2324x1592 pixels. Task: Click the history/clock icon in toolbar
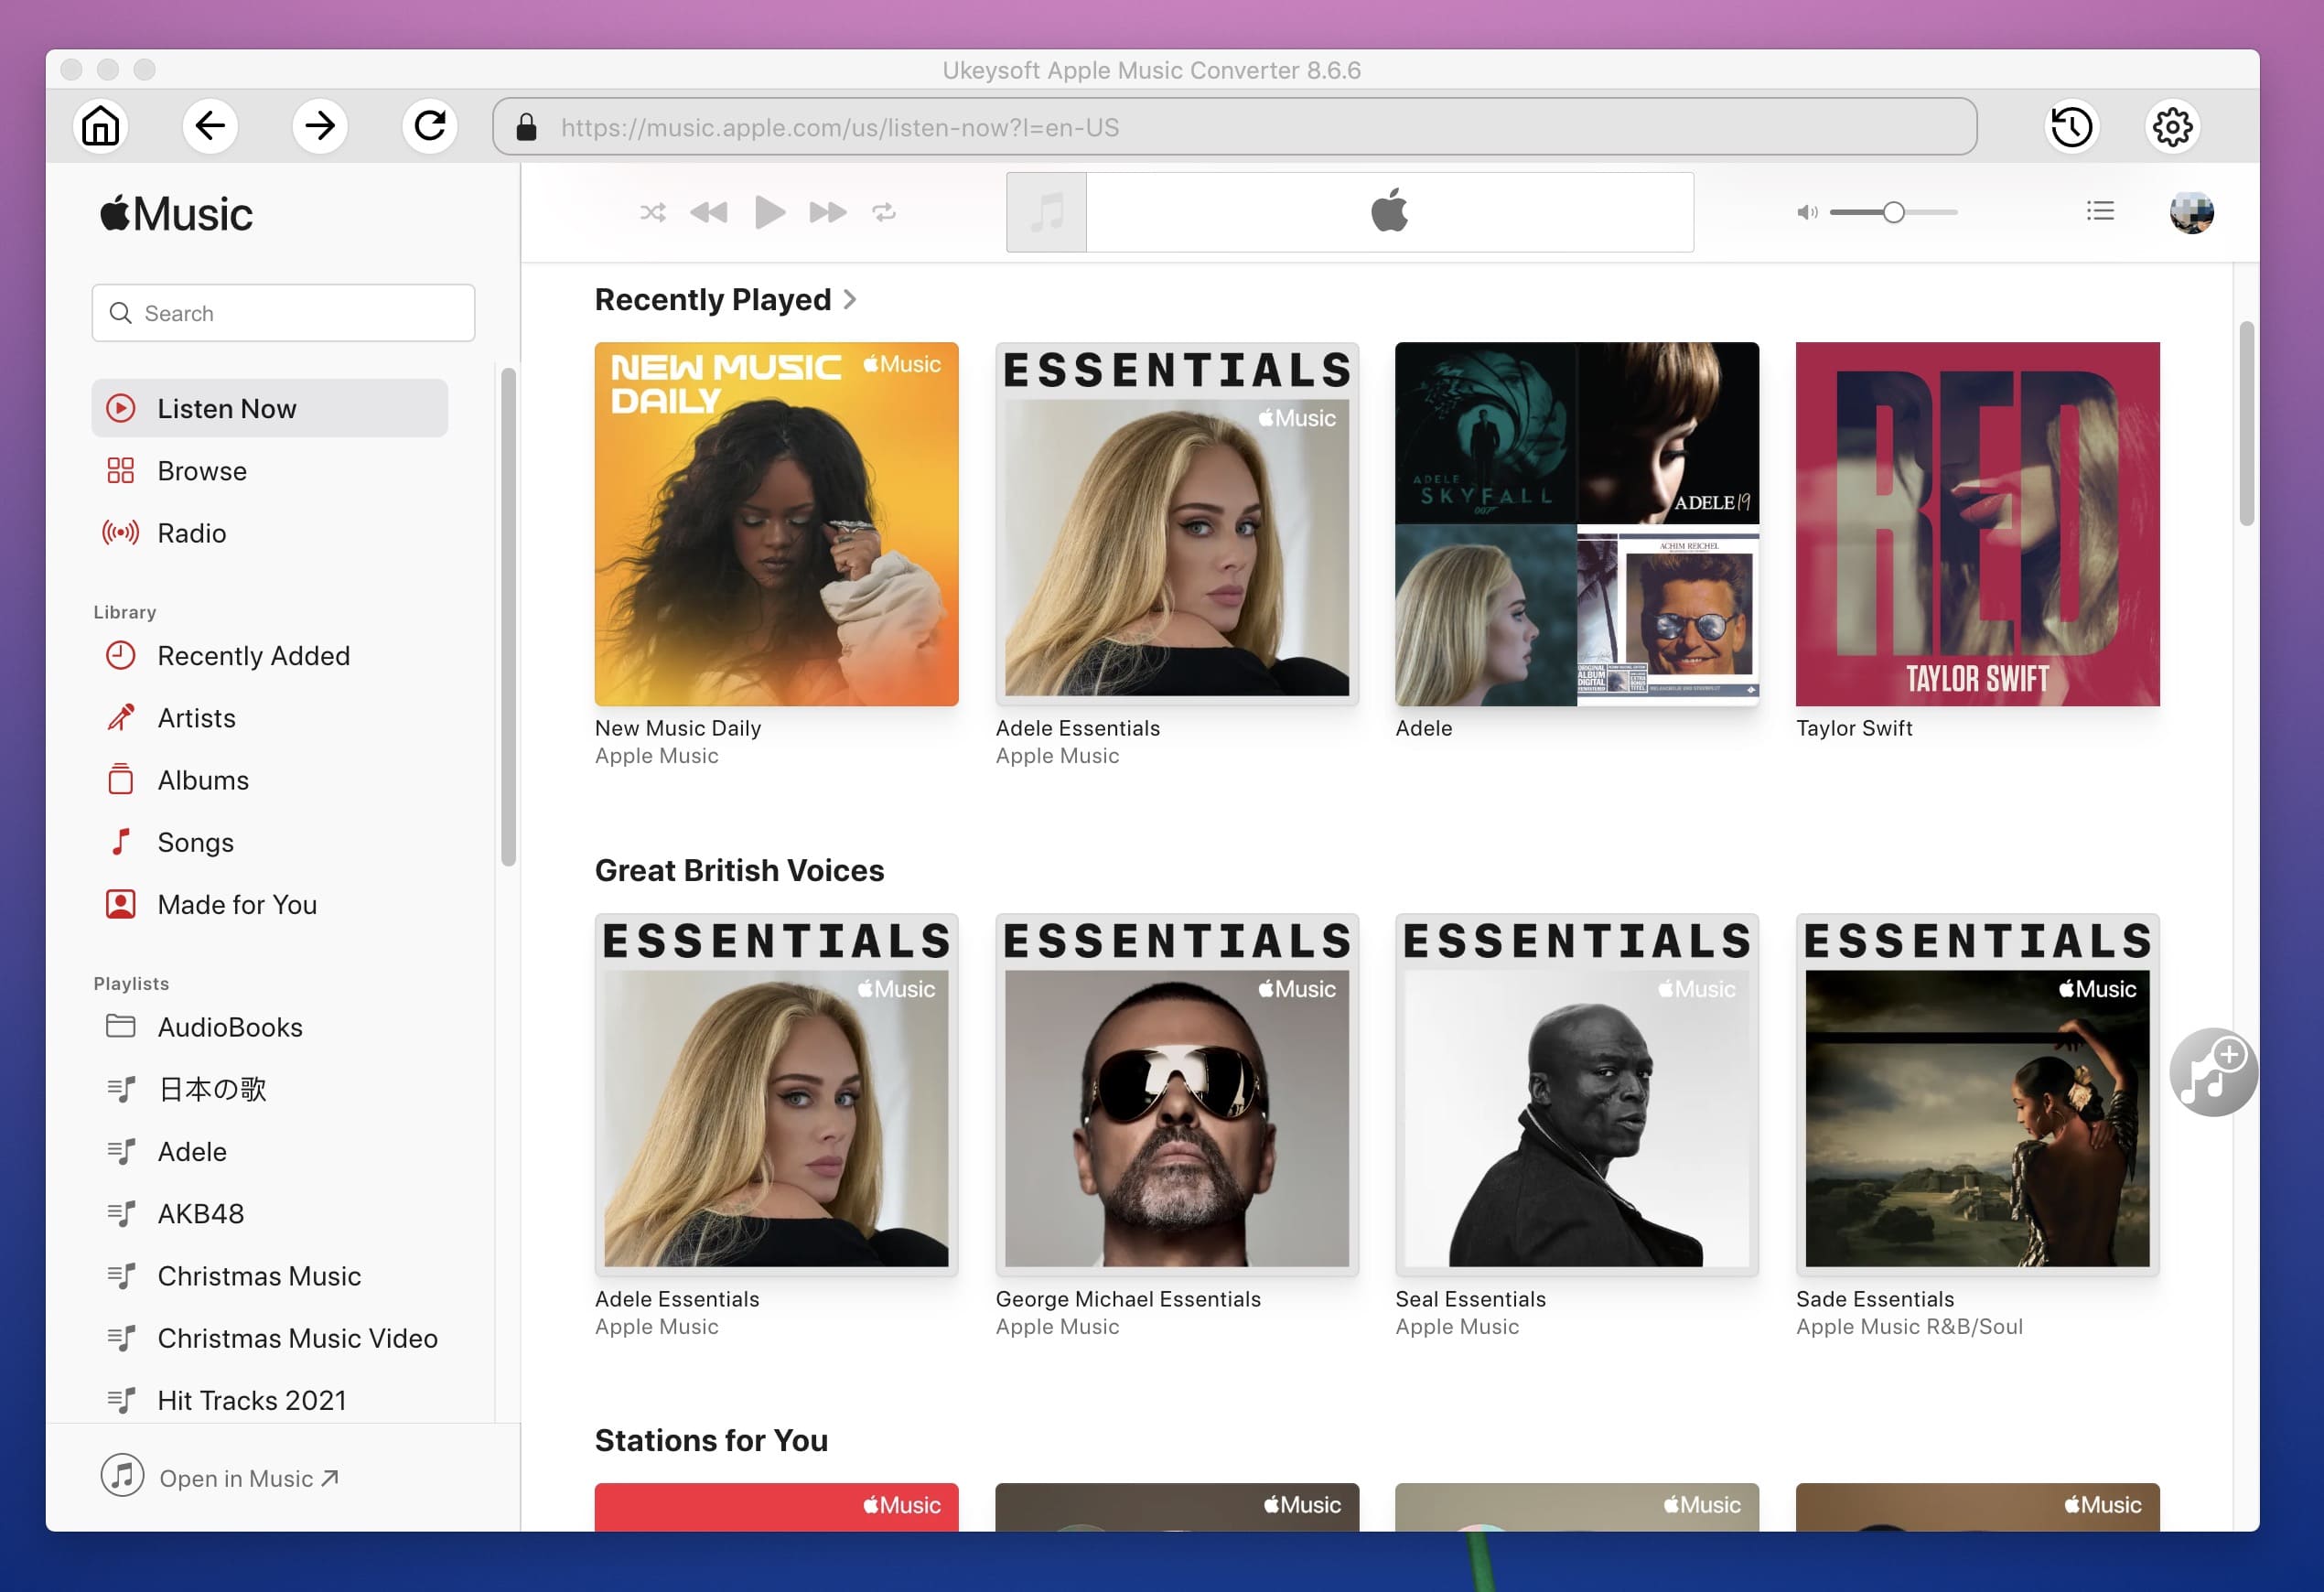click(2070, 125)
